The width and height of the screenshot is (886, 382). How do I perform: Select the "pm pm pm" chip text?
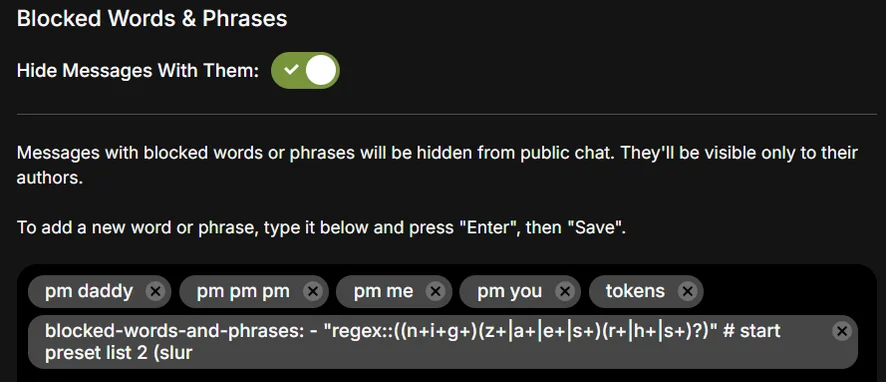pos(243,292)
